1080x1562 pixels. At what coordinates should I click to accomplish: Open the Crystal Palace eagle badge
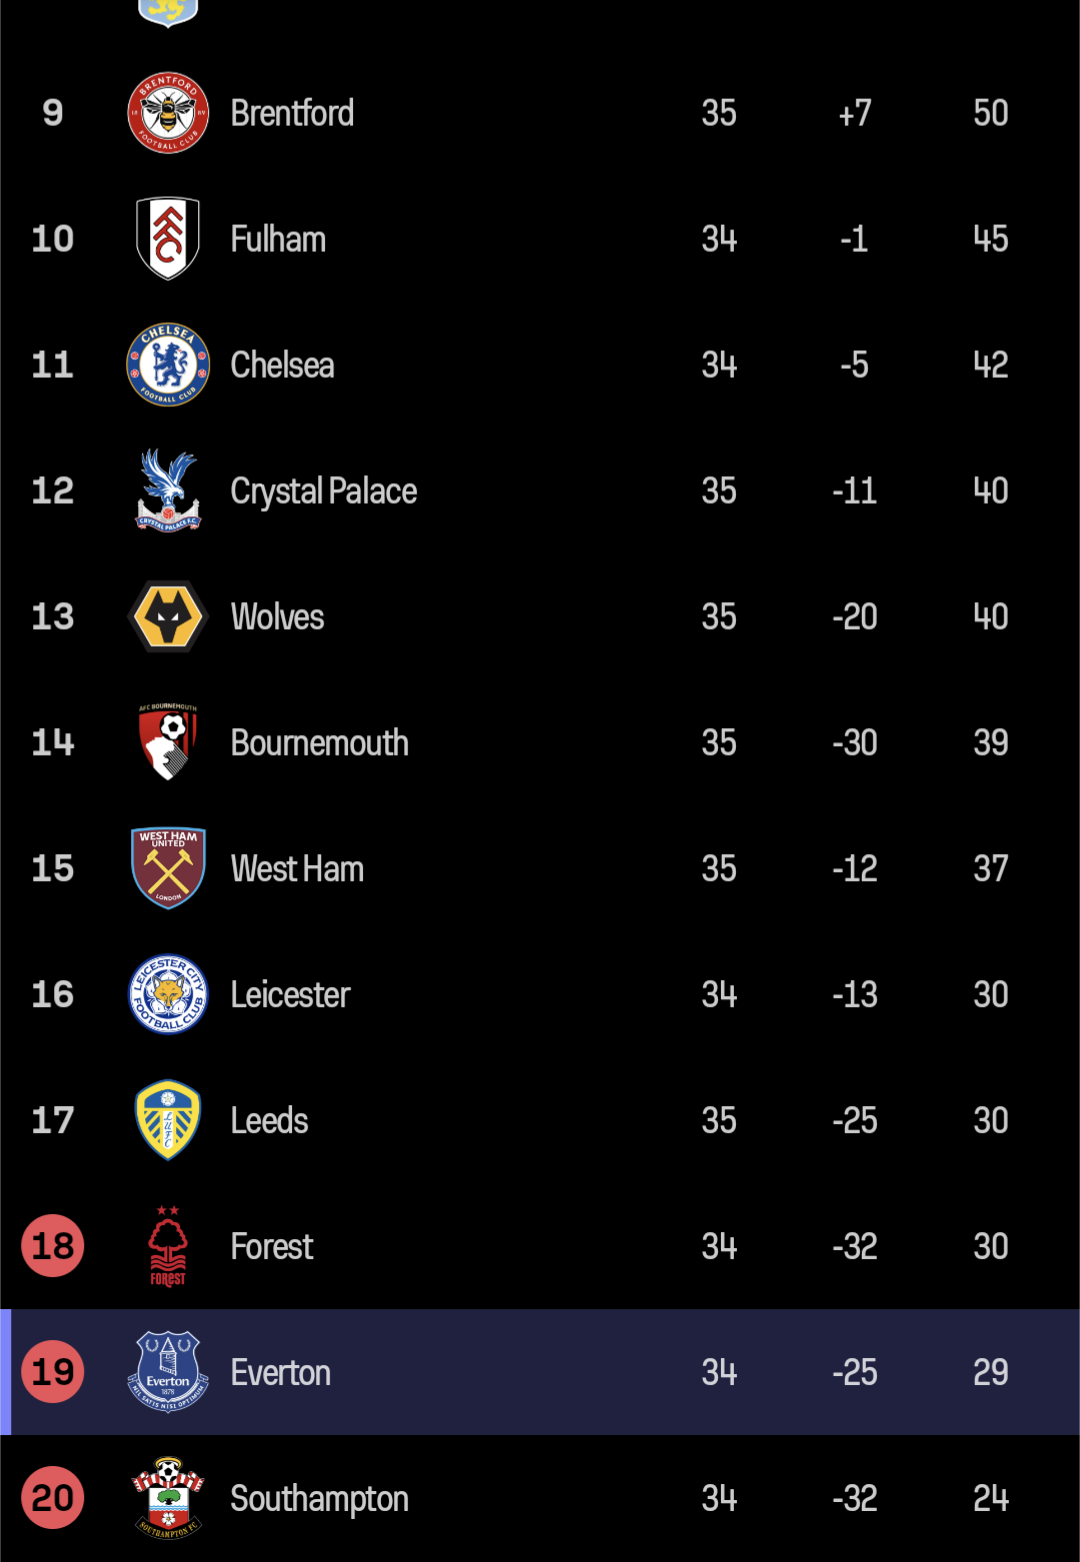168,491
